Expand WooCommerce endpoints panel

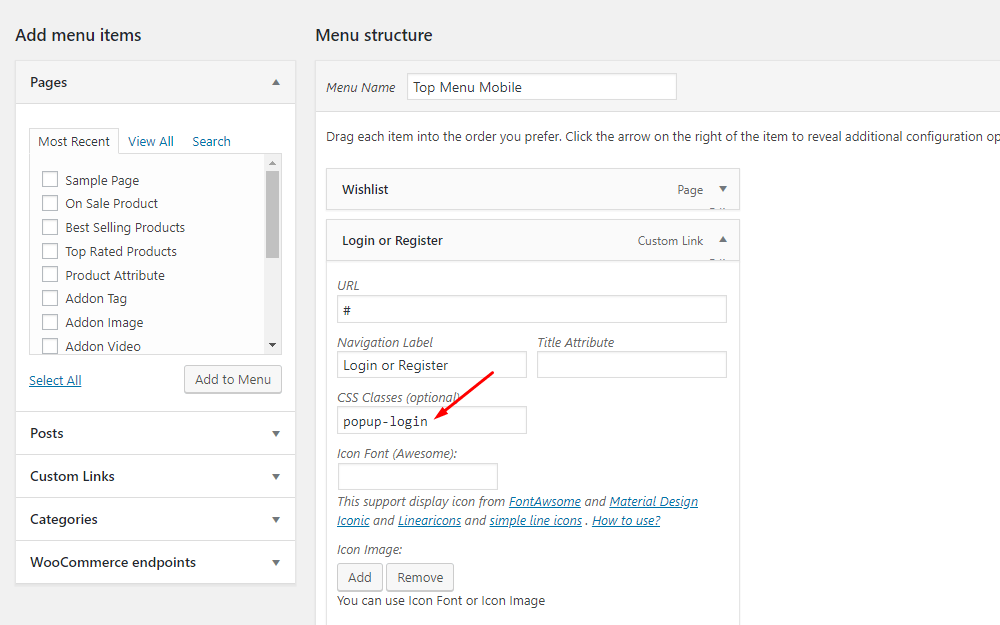[x=276, y=562]
